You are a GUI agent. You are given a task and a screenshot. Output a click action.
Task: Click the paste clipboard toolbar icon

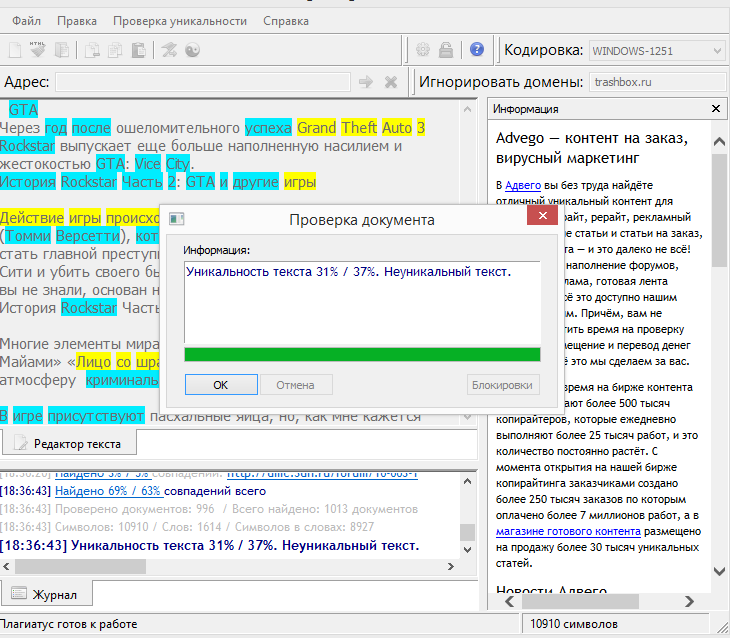coord(138,50)
